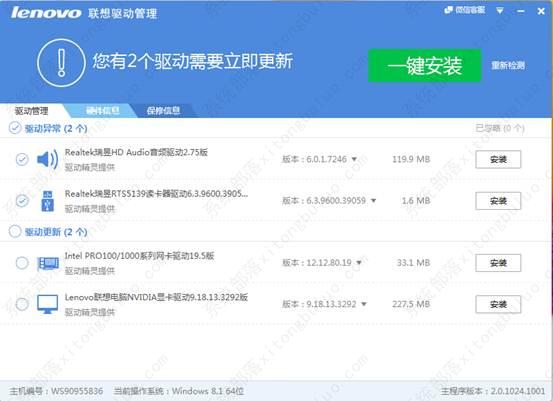Viewport: 553px width, 401px height.
Task: Install the Intel PRO100/1000 network driver
Action: tap(498, 263)
